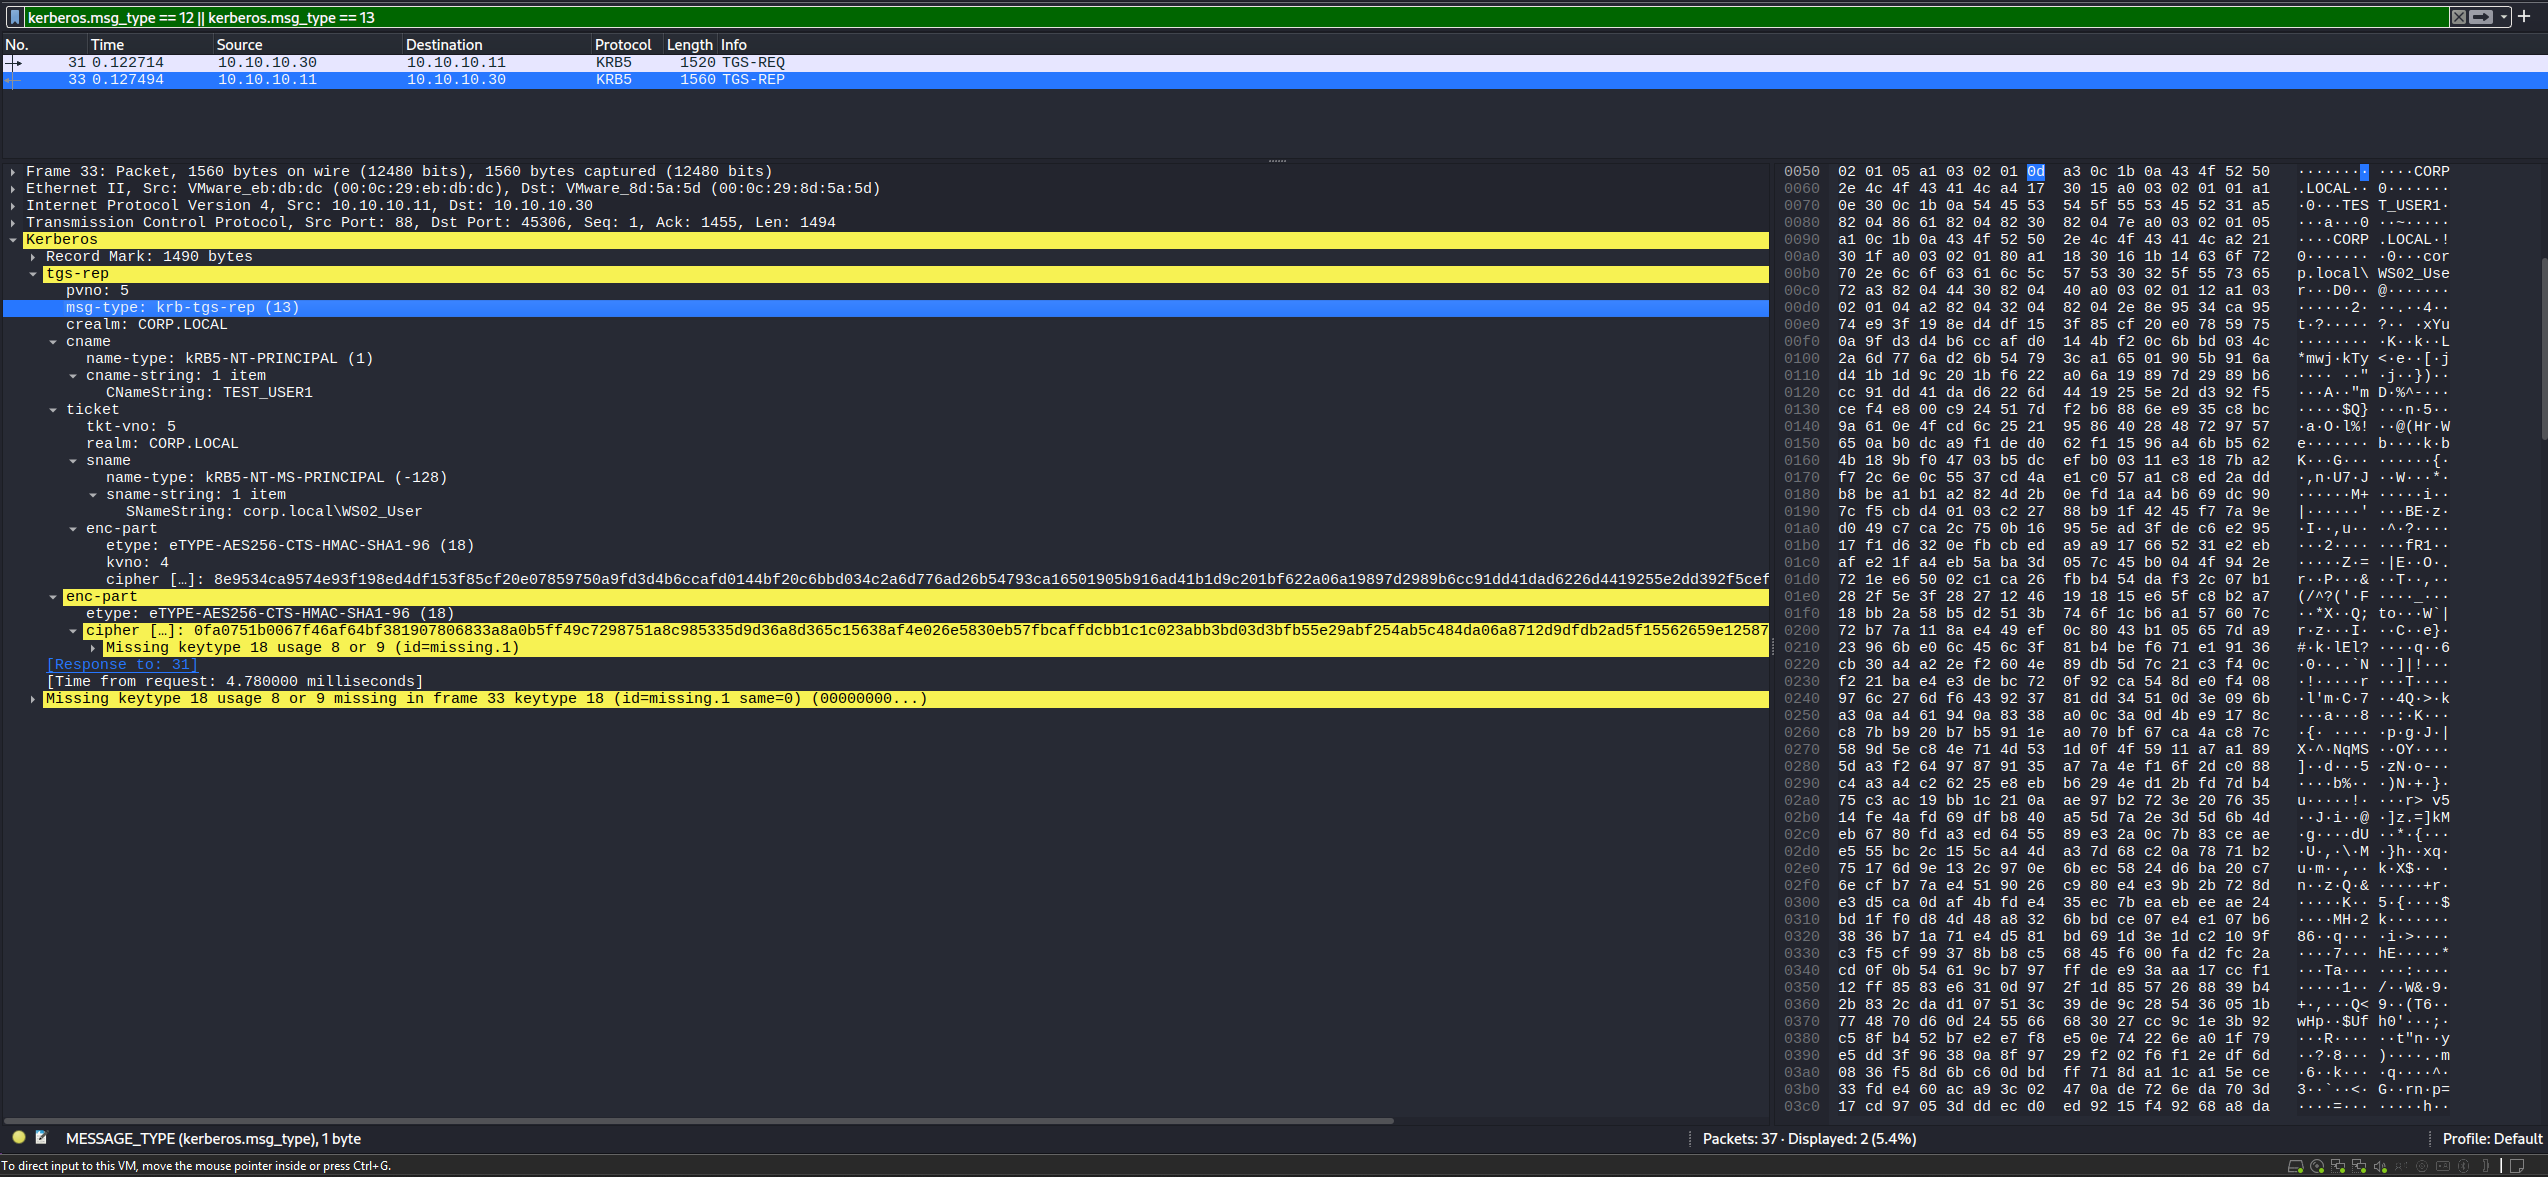The width and height of the screenshot is (2548, 1177).
Task: Collapse the Kerberos tree node
Action: point(12,240)
